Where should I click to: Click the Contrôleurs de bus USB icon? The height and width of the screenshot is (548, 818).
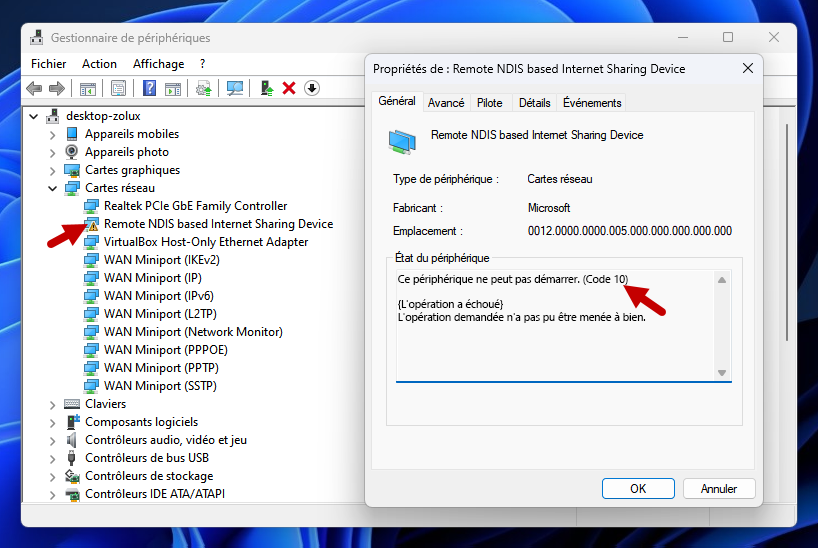click(71, 458)
